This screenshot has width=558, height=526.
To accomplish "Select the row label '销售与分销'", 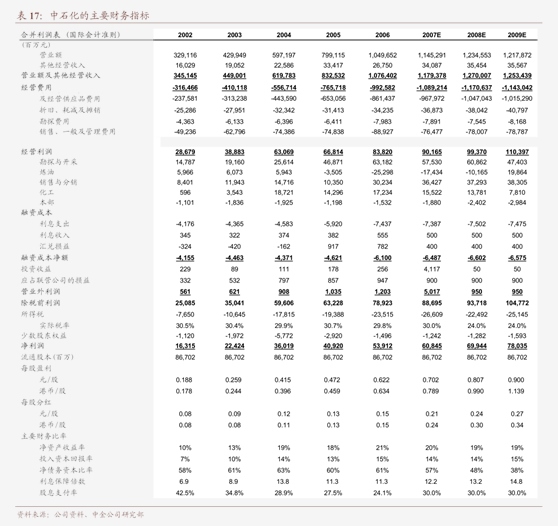I will point(58,182).
